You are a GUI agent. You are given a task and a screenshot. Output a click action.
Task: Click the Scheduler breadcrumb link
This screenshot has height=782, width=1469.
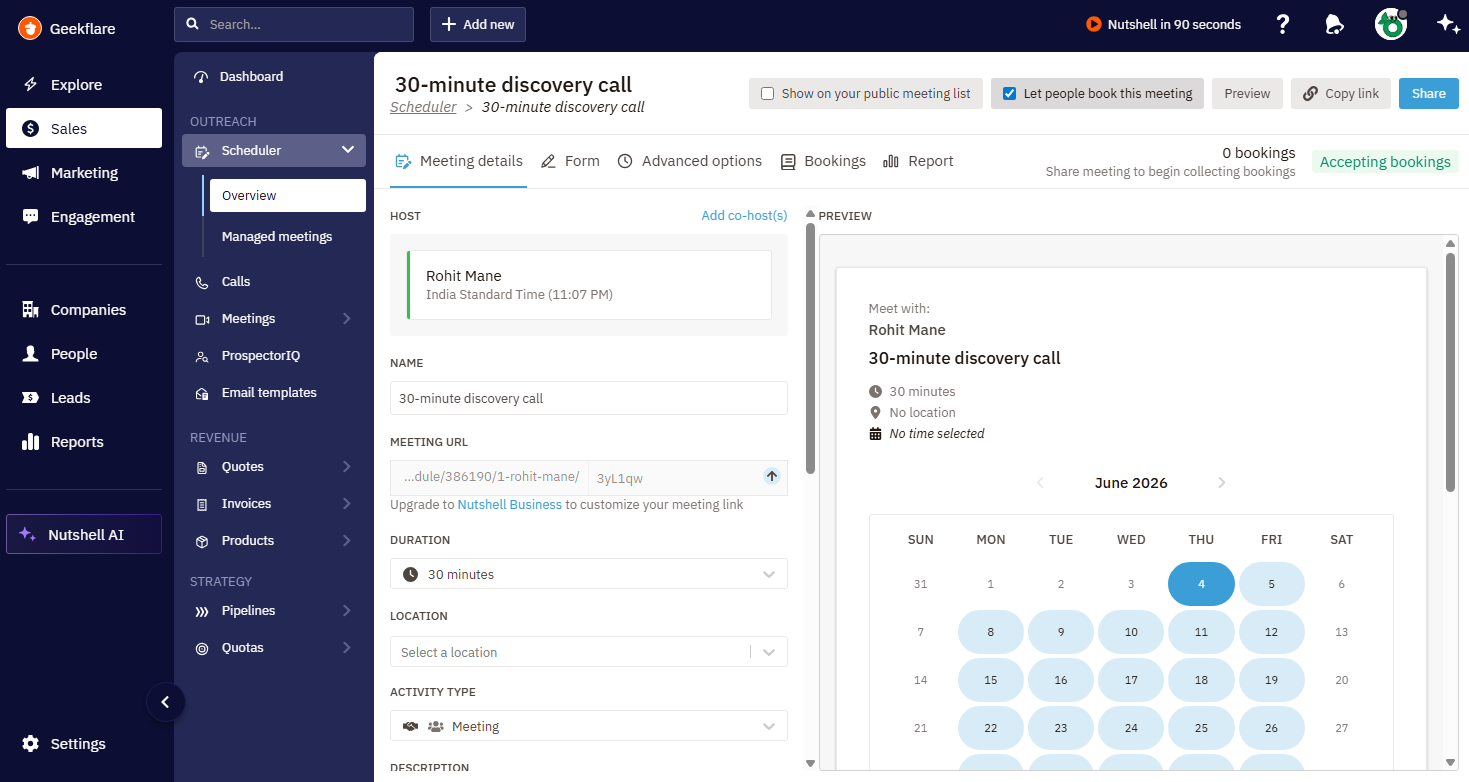click(423, 107)
